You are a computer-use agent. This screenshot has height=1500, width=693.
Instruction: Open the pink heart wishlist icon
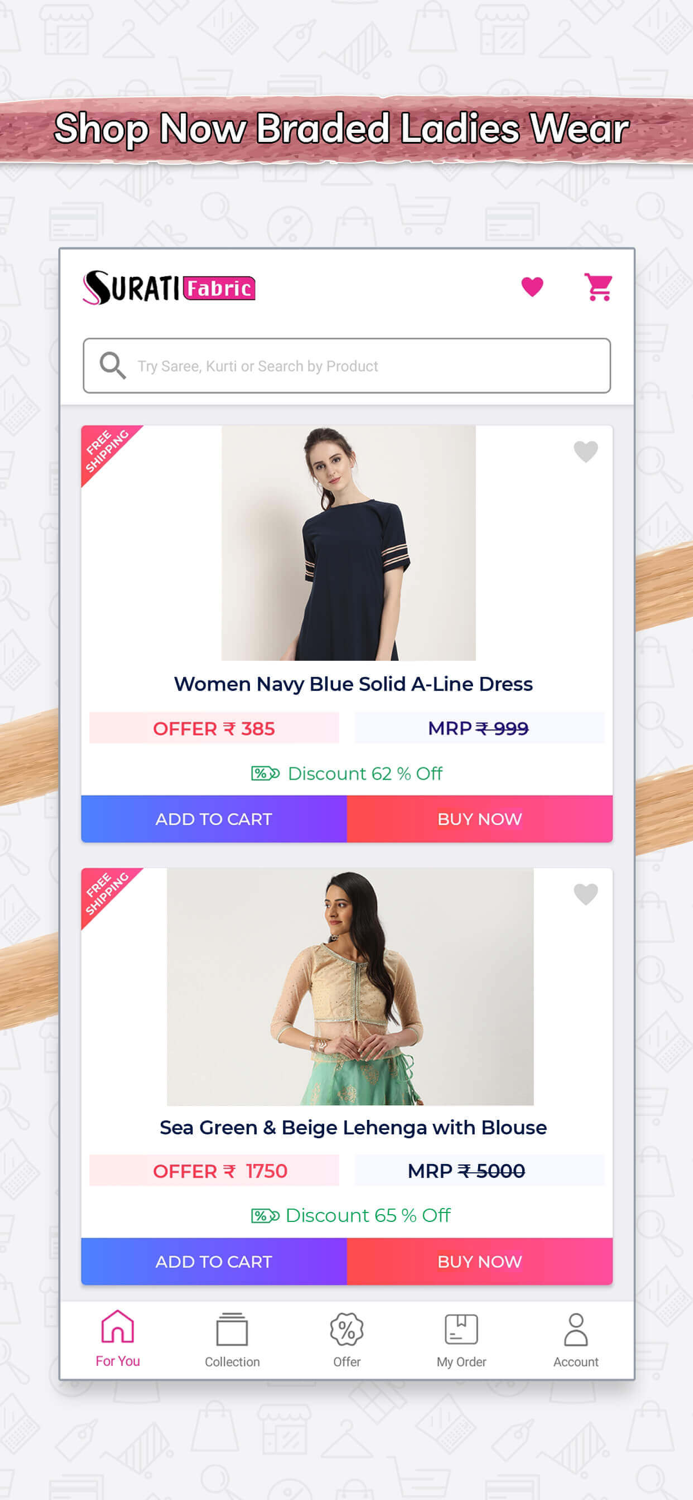[532, 287]
